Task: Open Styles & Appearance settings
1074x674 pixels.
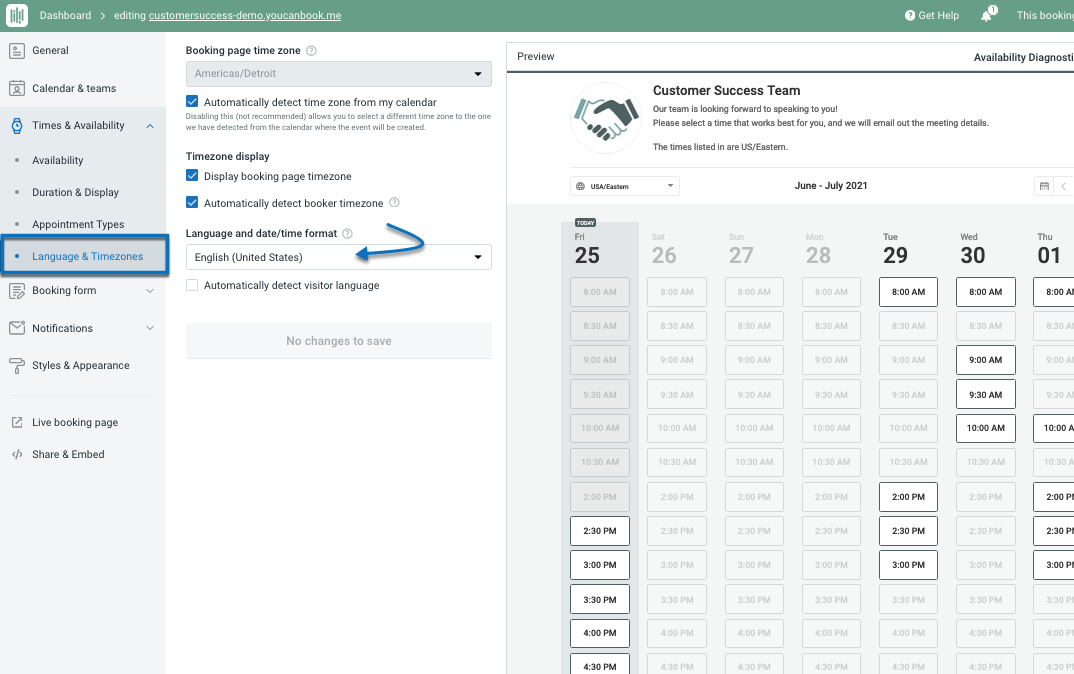Action: click(81, 366)
